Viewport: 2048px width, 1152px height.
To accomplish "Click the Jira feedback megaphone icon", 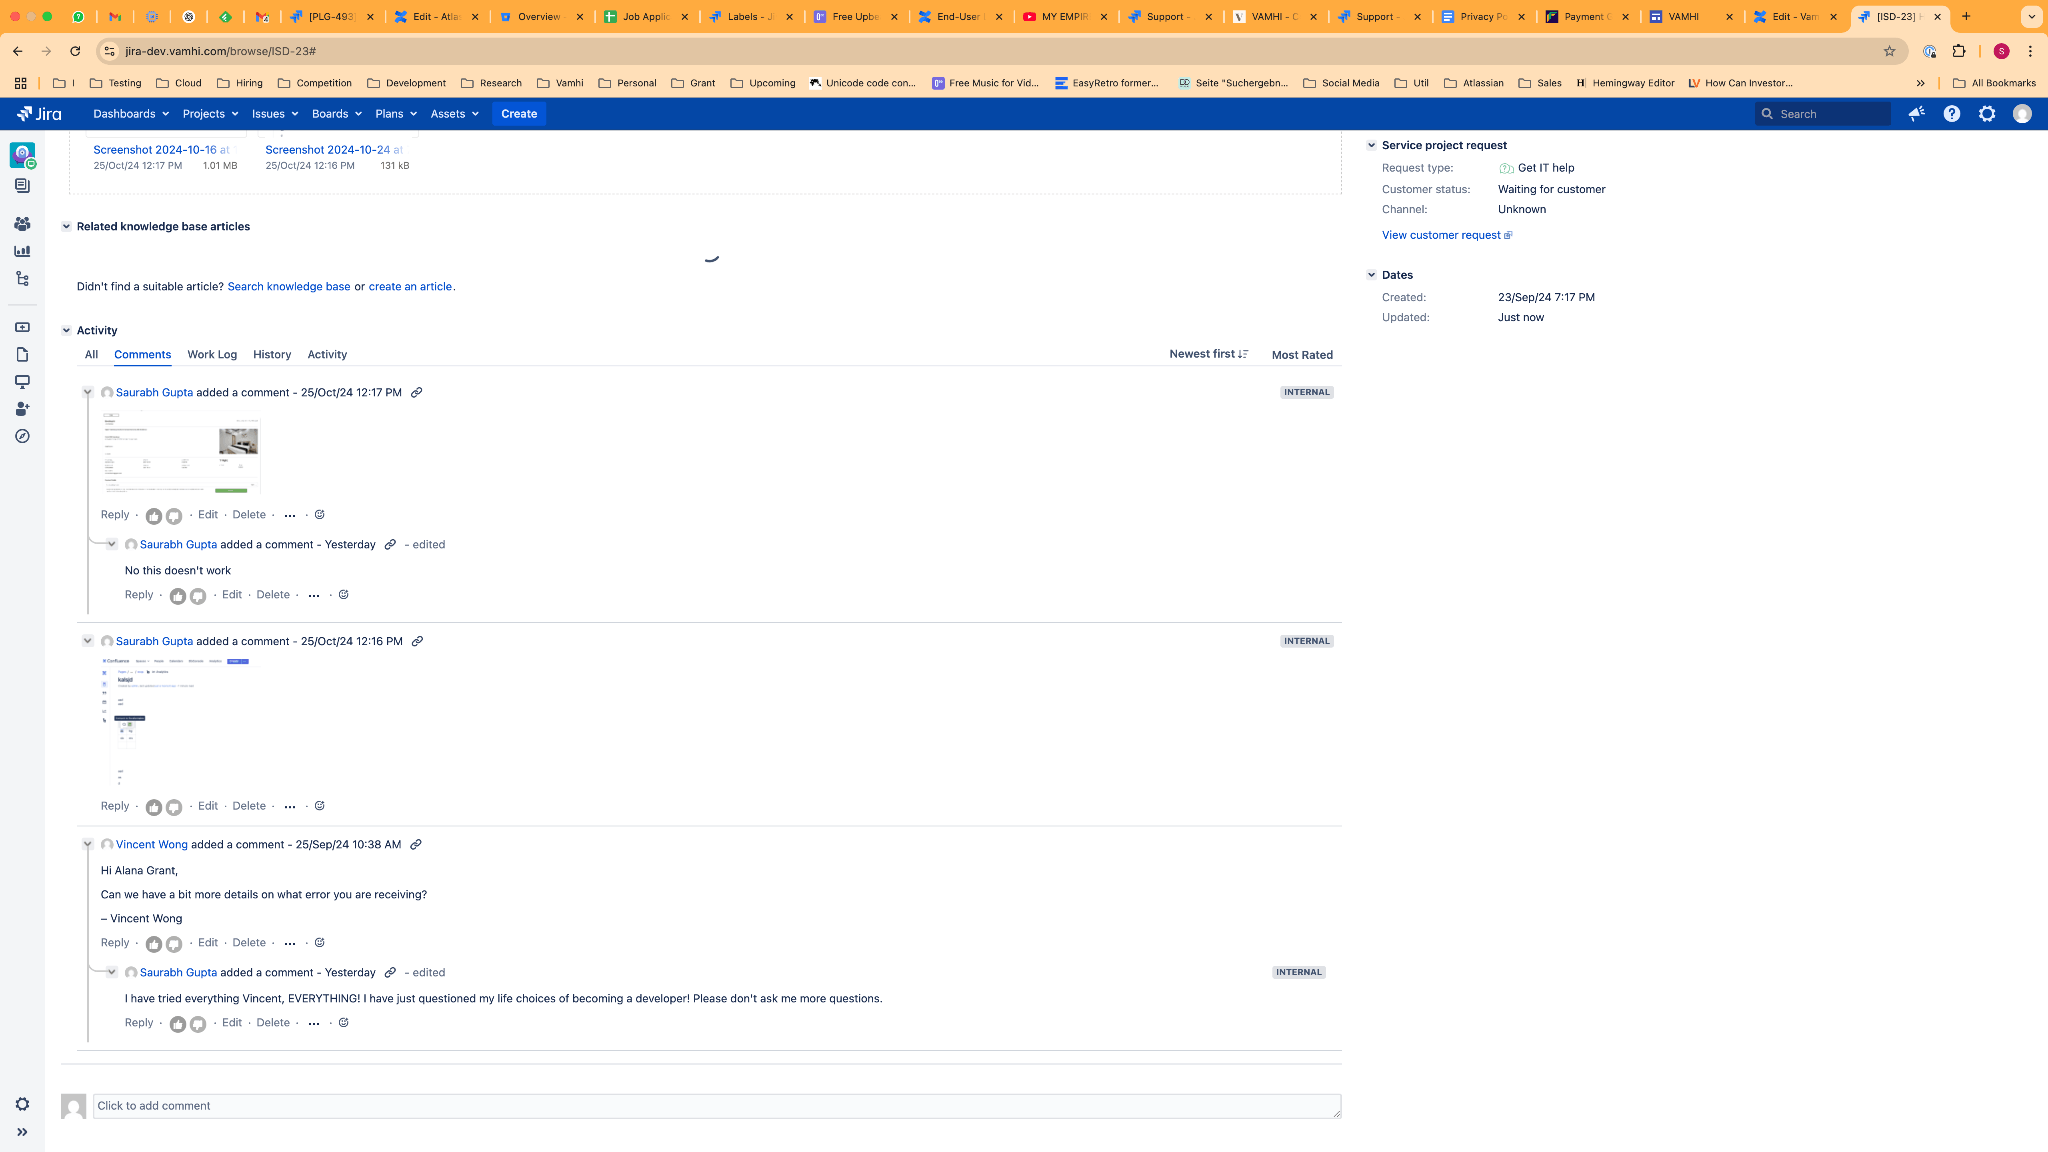I will tap(1916, 114).
